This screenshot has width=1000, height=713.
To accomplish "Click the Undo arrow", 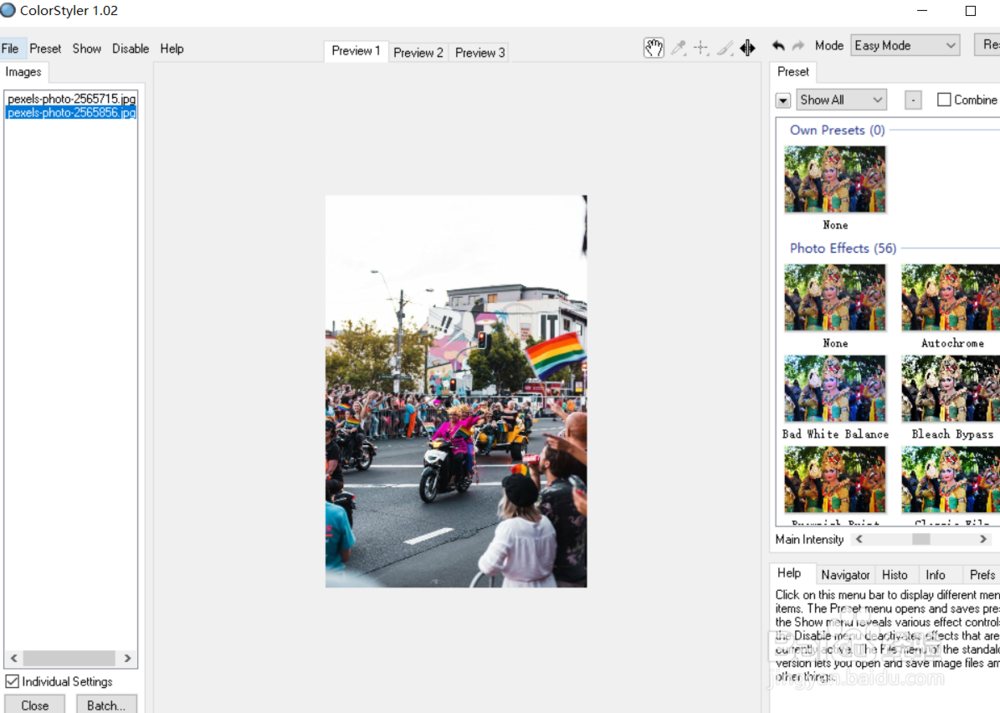I will coord(778,46).
